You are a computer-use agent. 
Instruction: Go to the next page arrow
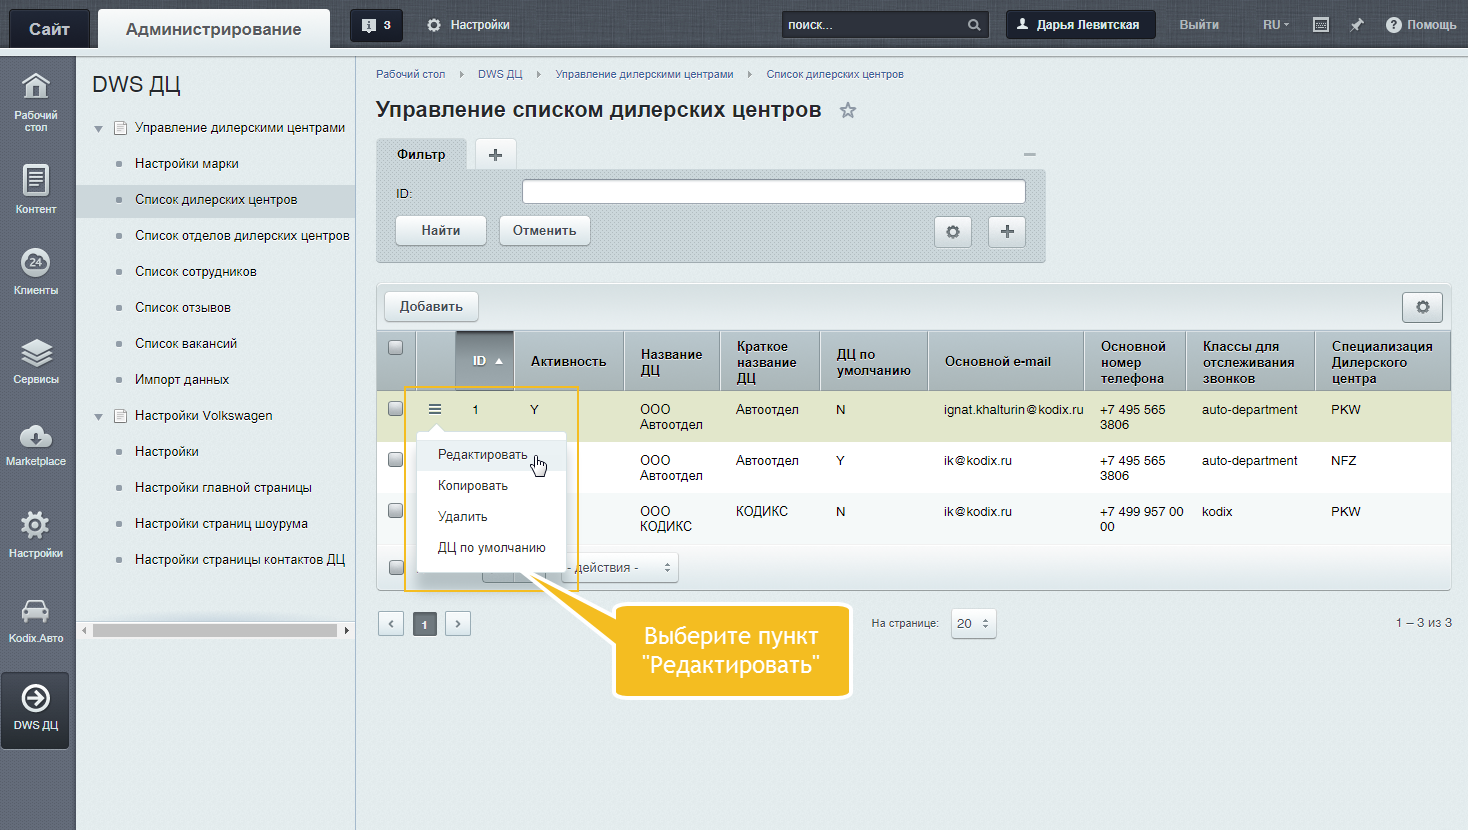click(x=458, y=624)
